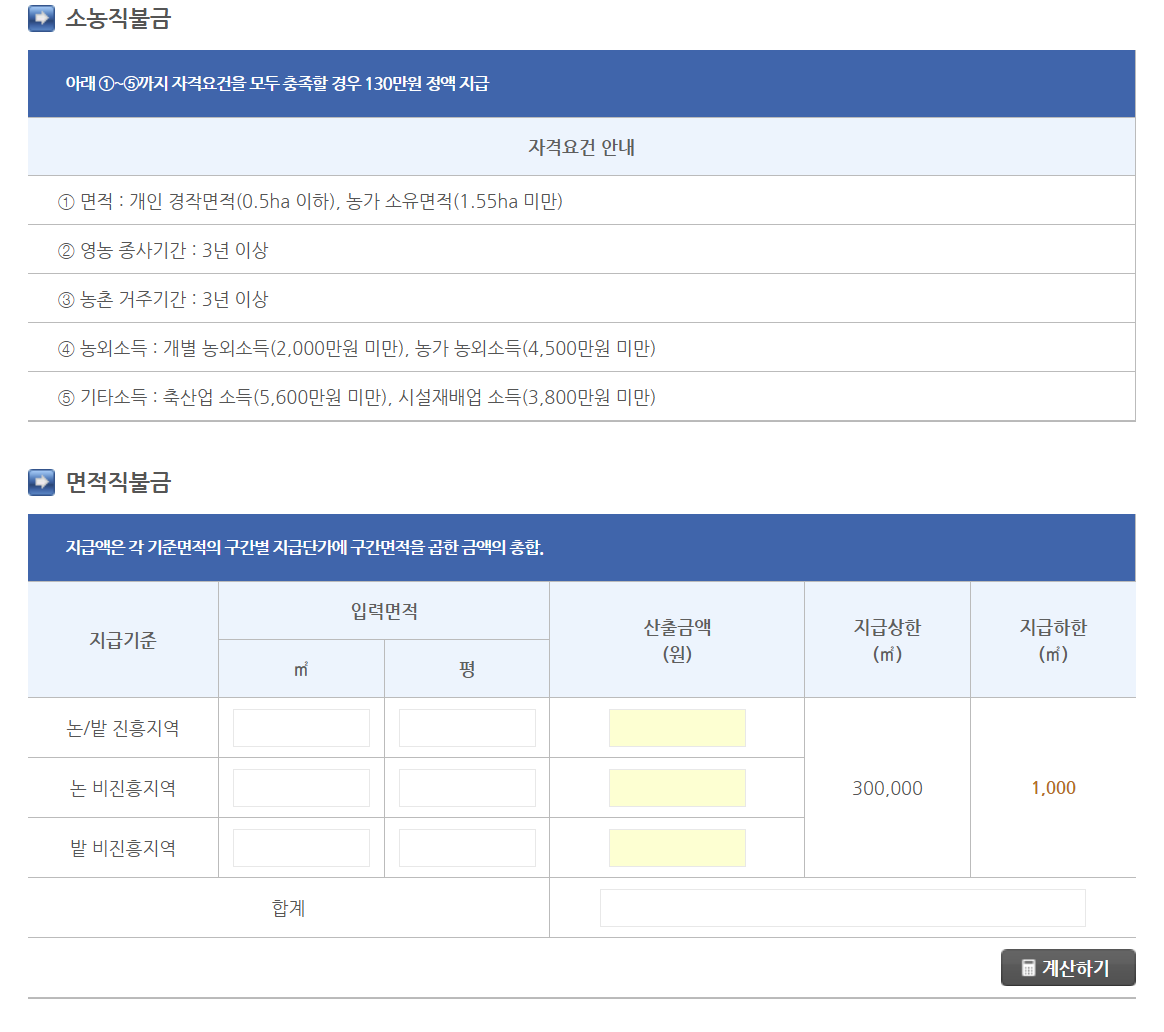Screen dimensions: 1164x1032
Task: Click the yellow 산출금액 field for 논/밭 진흥지역
Action: 677,727
